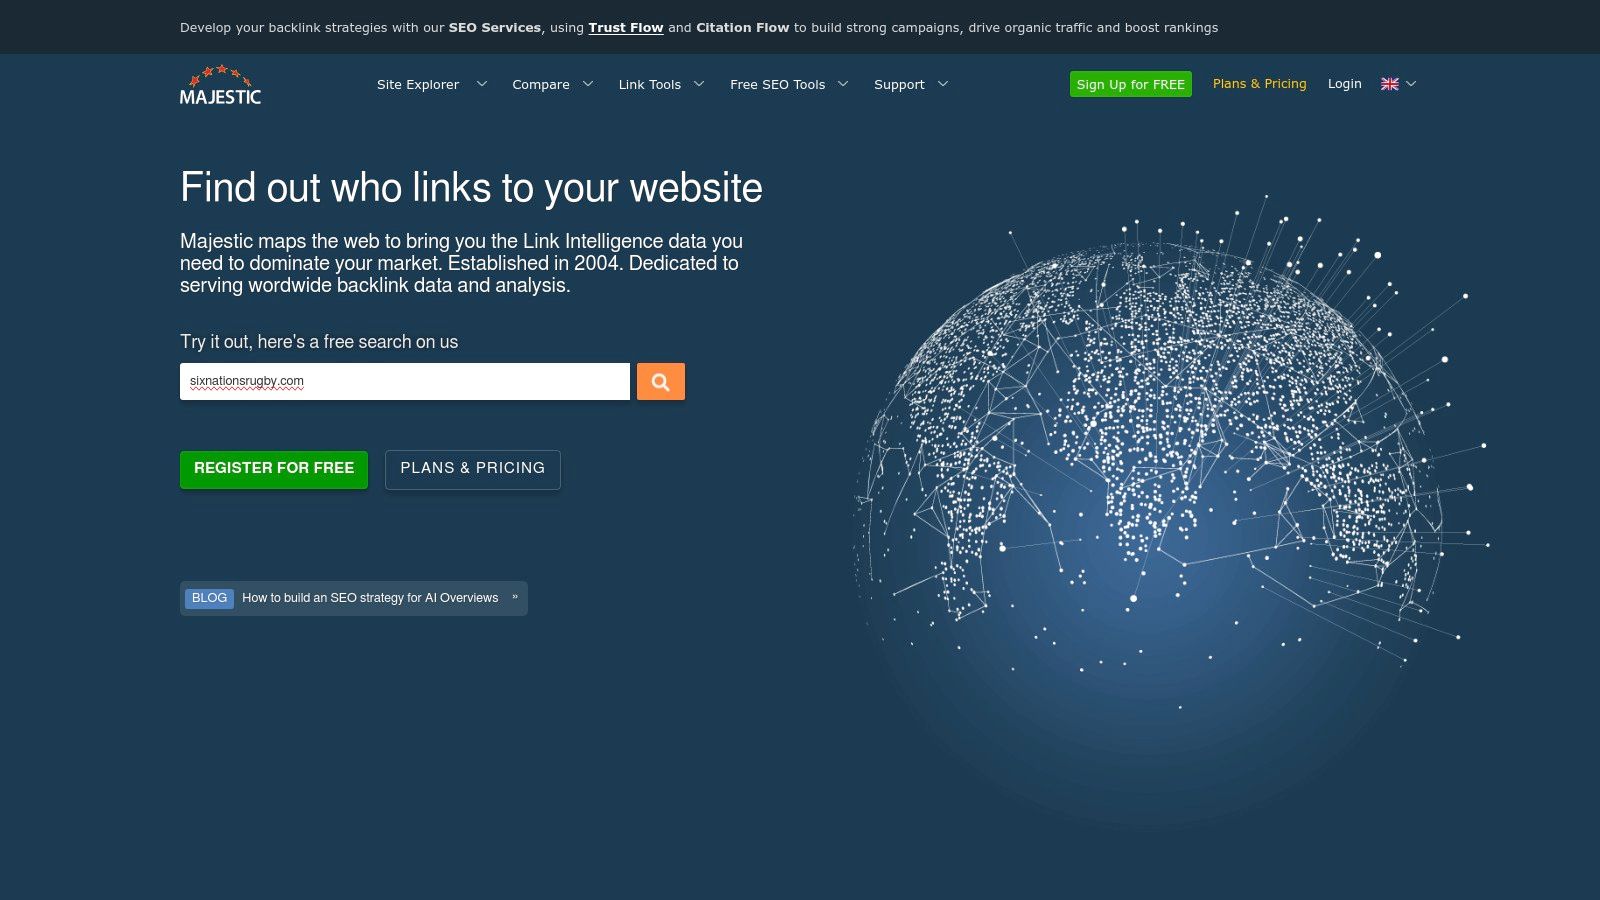Follow the Trust Flow banner link
Screen dimensions: 1600x900
[x=626, y=28]
